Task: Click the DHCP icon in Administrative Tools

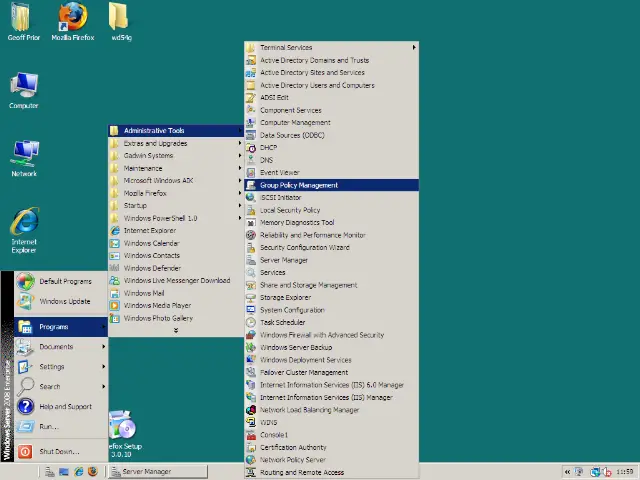Action: click(251, 148)
